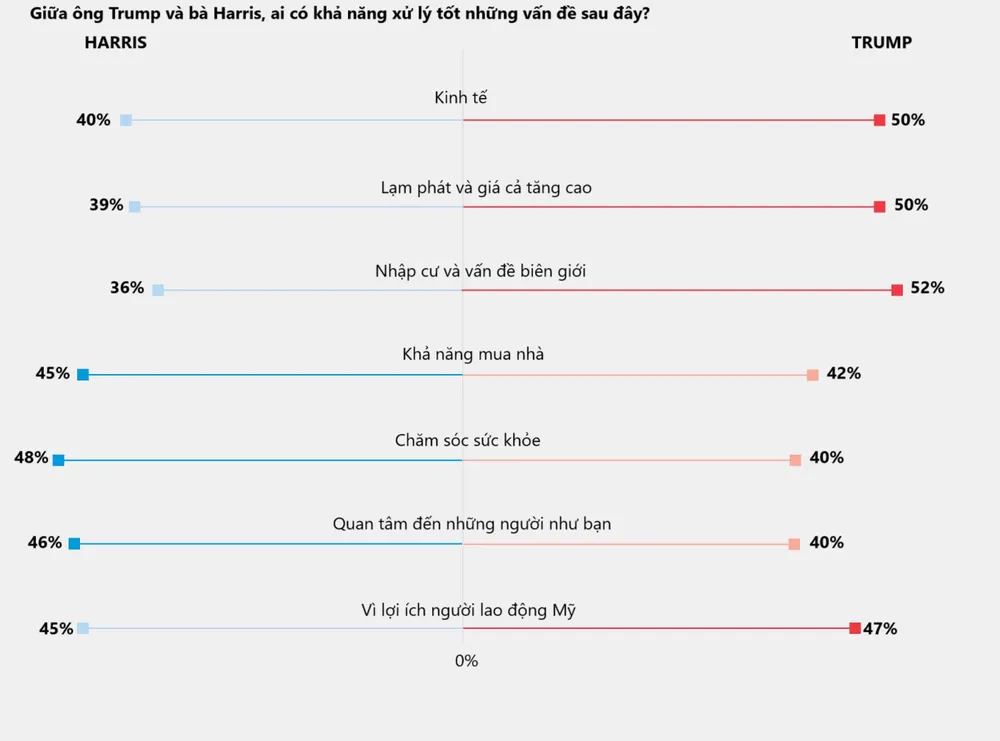Select Harris's 45% marker for Khả năng mua nhà
Image resolution: width=1000 pixels, height=741 pixels.
[83, 374]
